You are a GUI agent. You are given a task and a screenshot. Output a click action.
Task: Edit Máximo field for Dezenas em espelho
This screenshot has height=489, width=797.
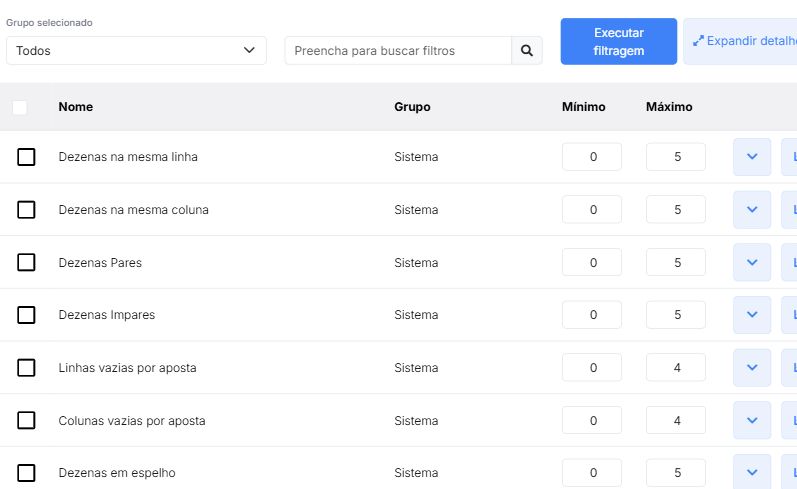(x=676, y=473)
